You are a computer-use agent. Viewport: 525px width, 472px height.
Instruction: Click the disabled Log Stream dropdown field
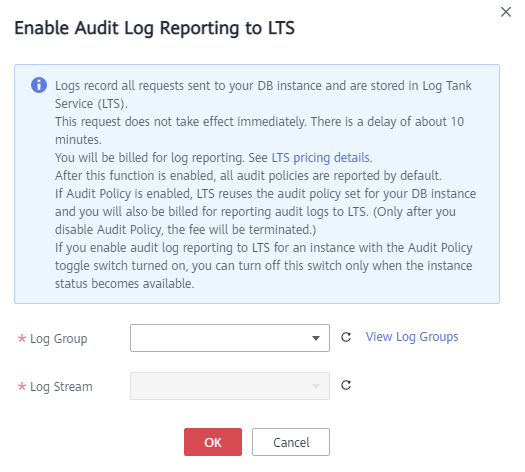[230, 386]
